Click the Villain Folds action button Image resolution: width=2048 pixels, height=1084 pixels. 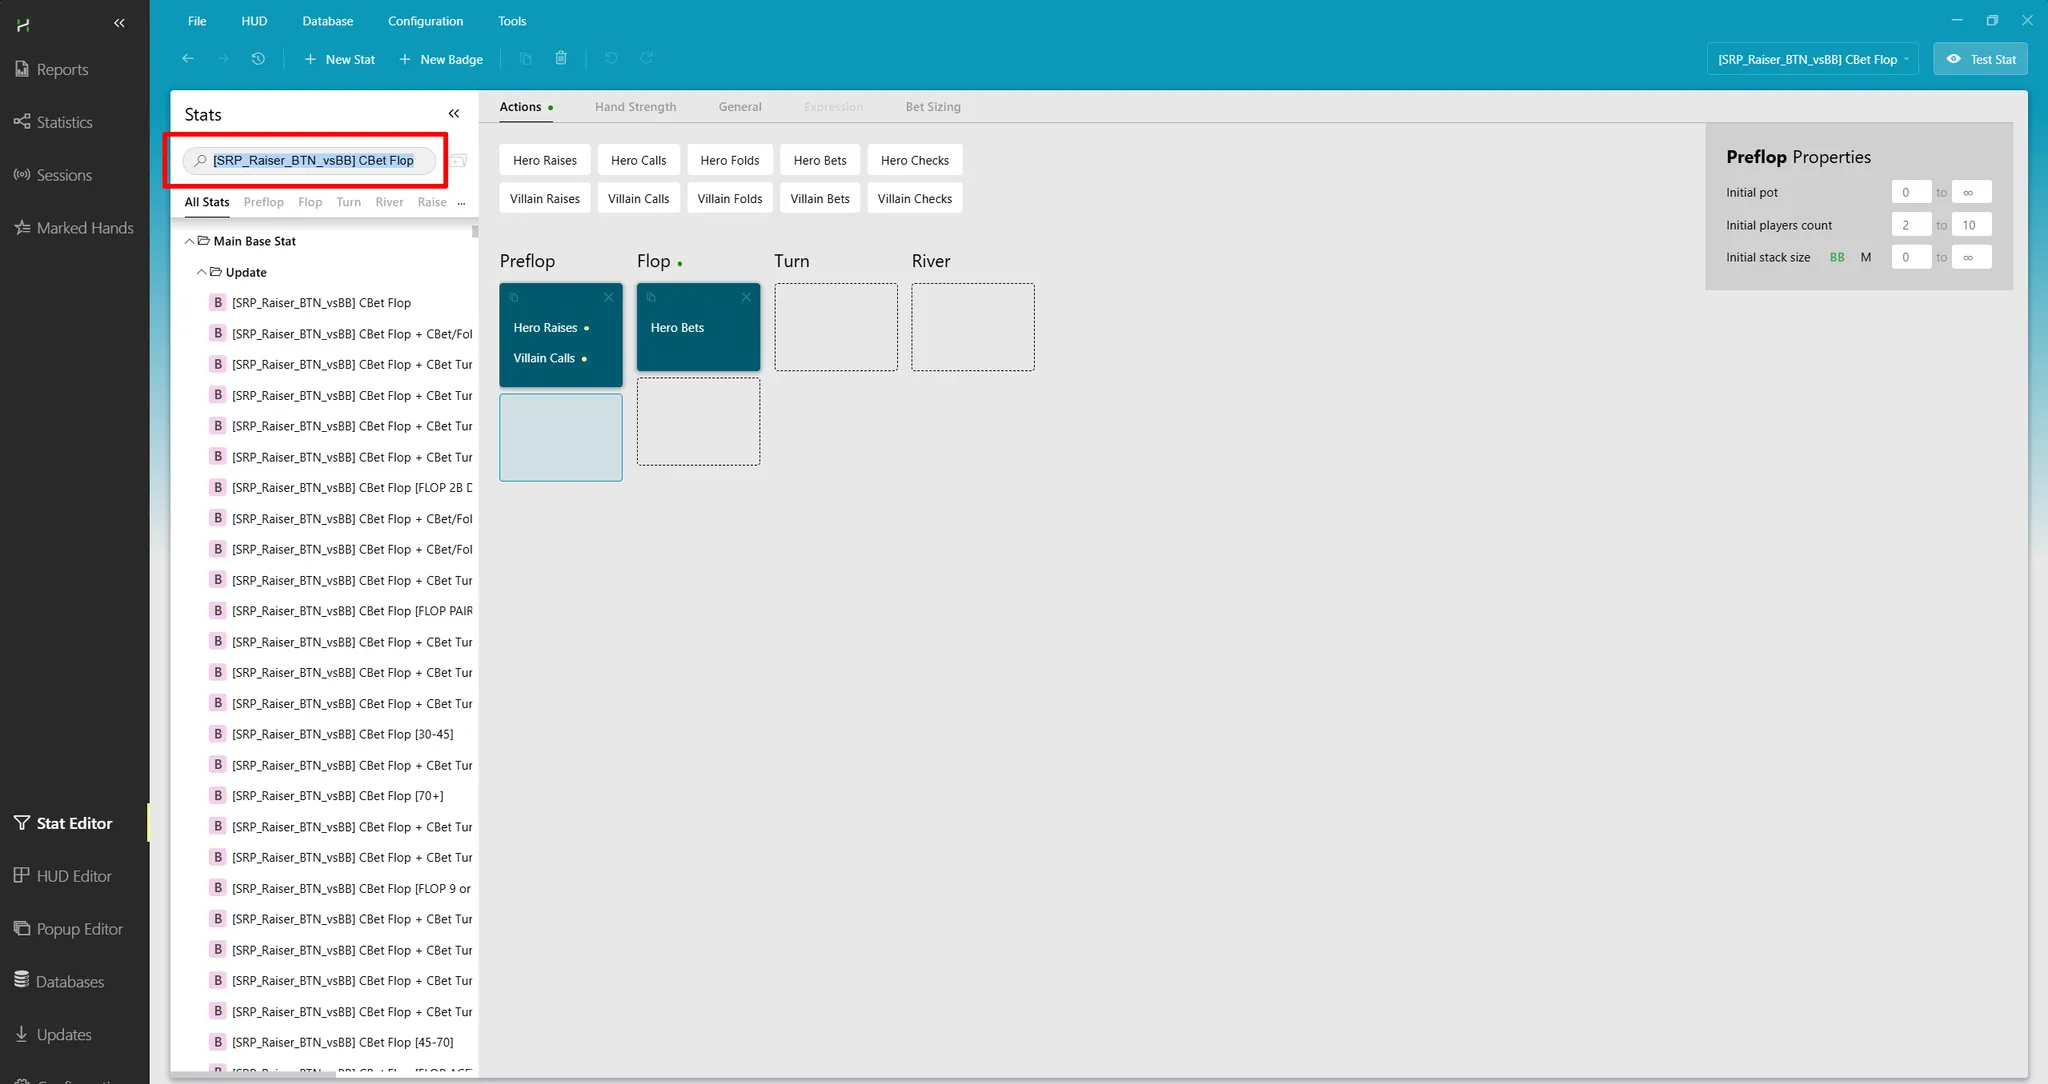[729, 199]
